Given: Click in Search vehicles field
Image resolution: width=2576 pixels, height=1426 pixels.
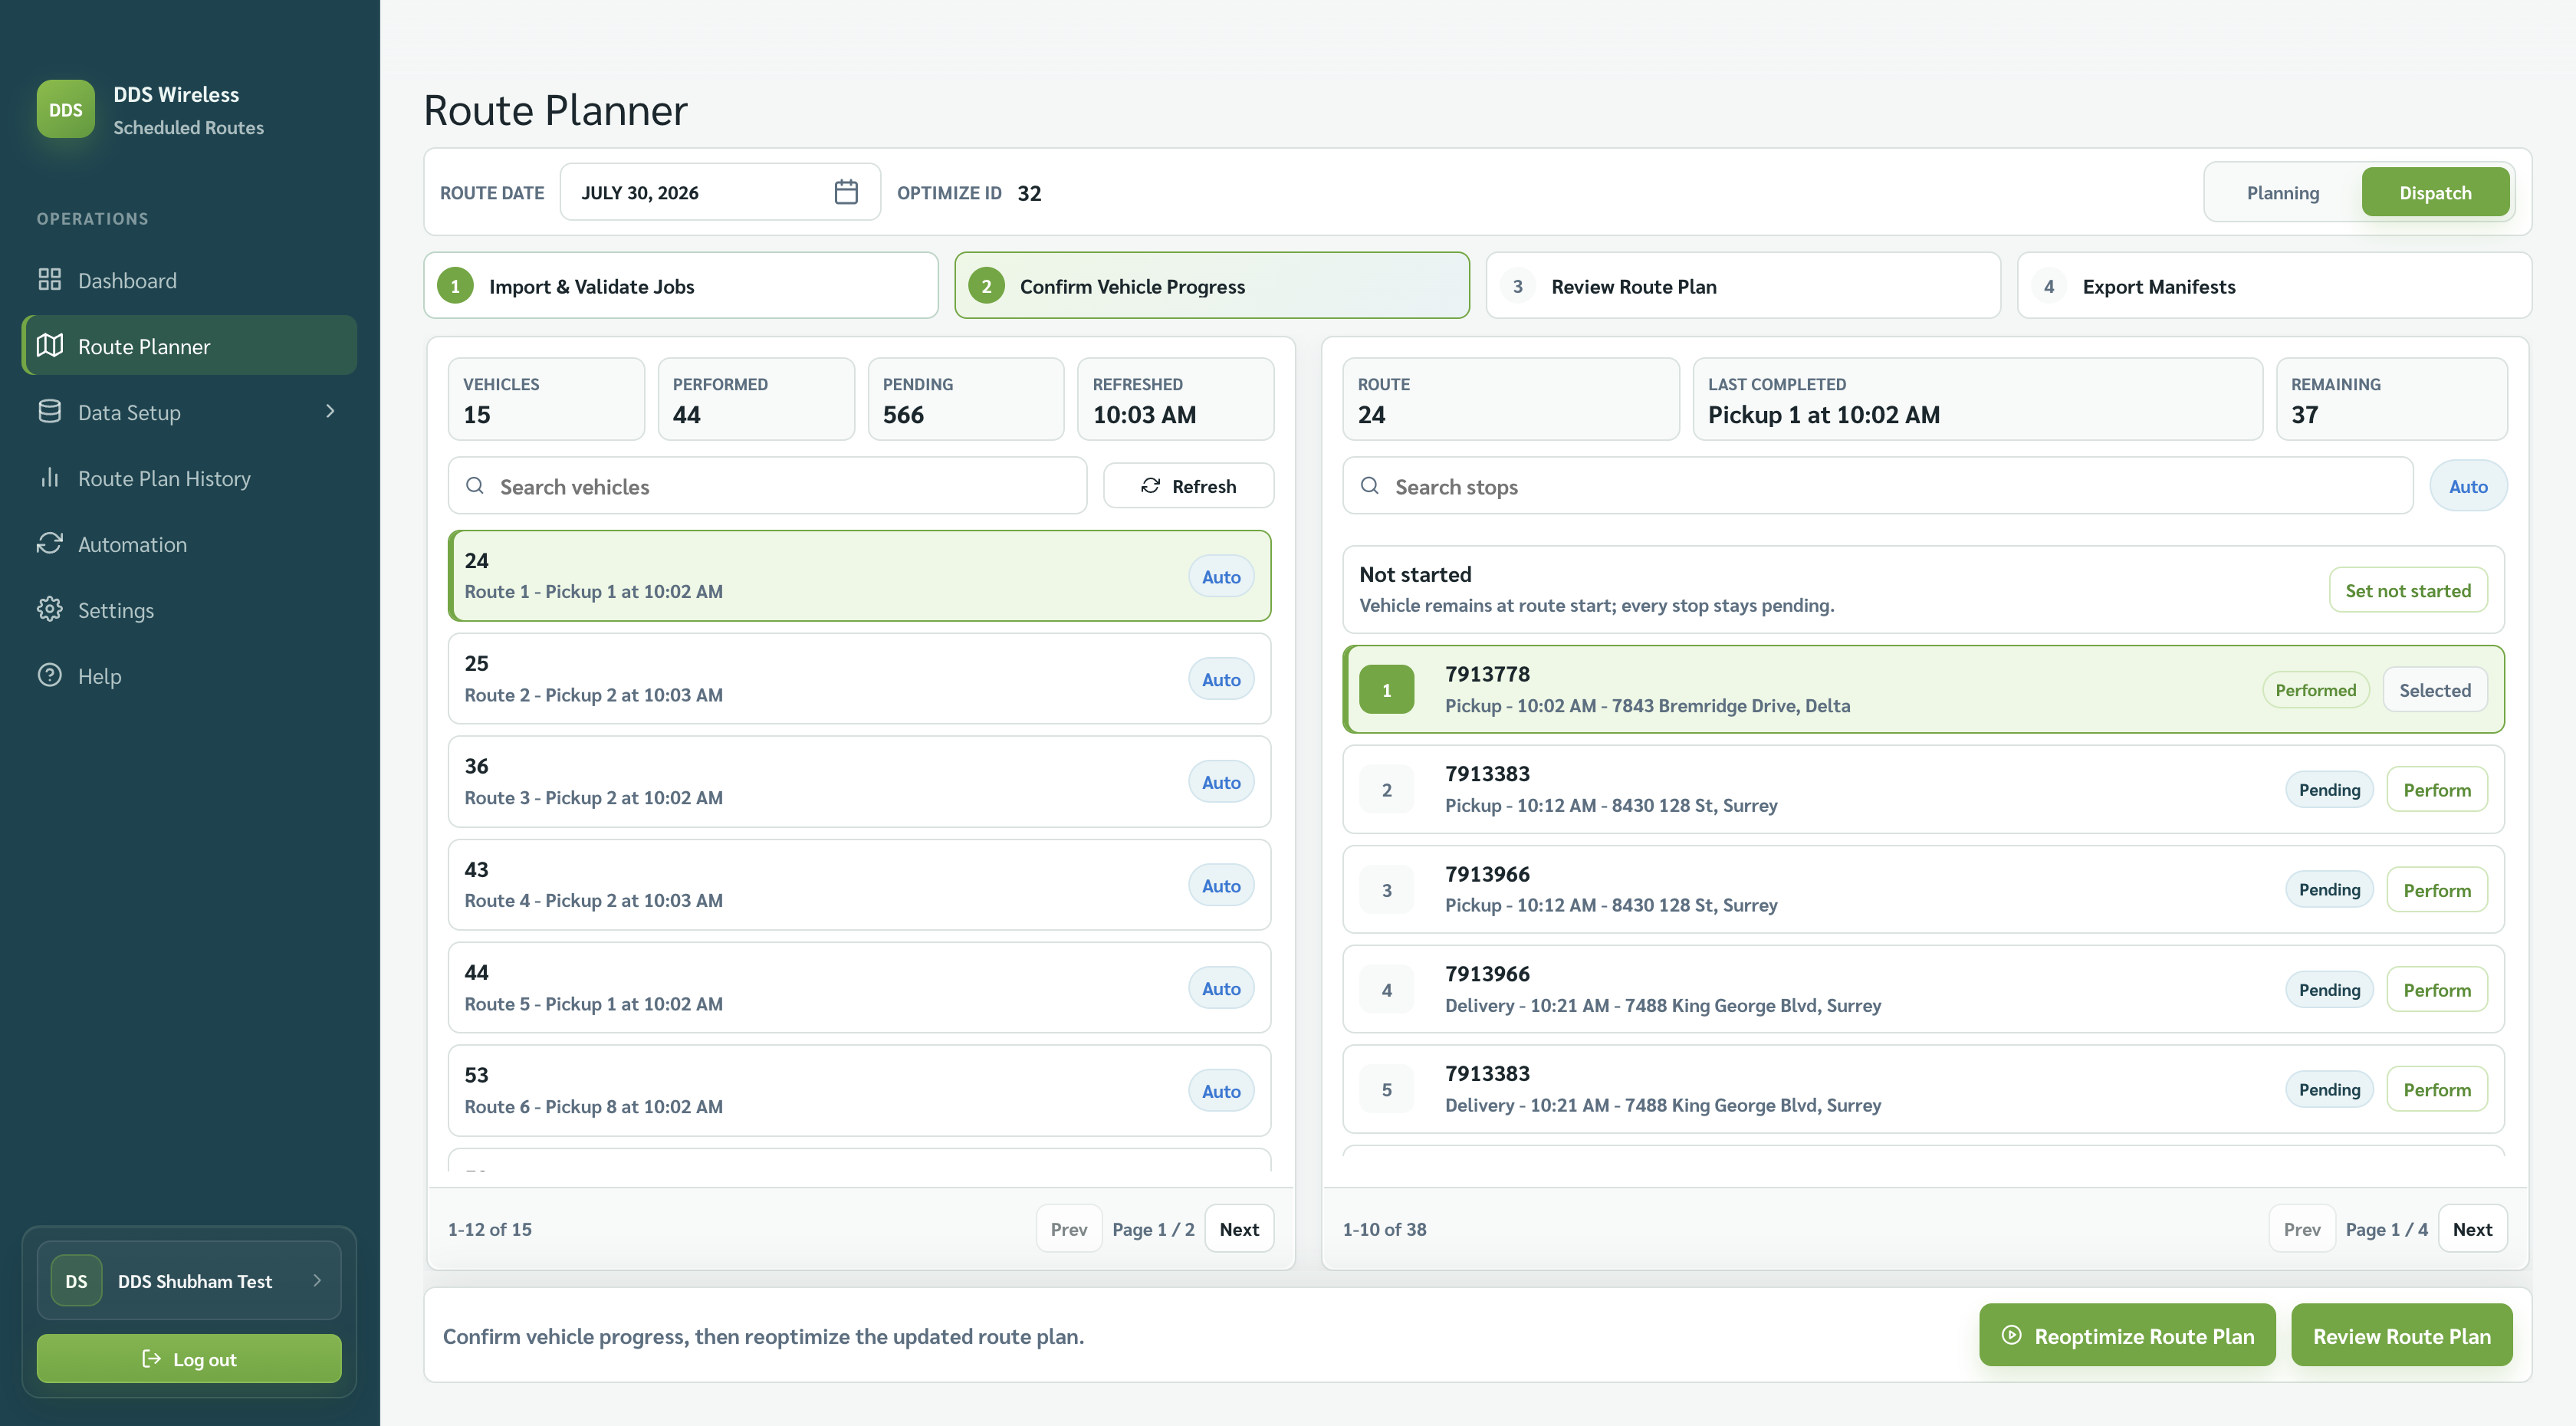Looking at the screenshot, I should click(x=767, y=487).
